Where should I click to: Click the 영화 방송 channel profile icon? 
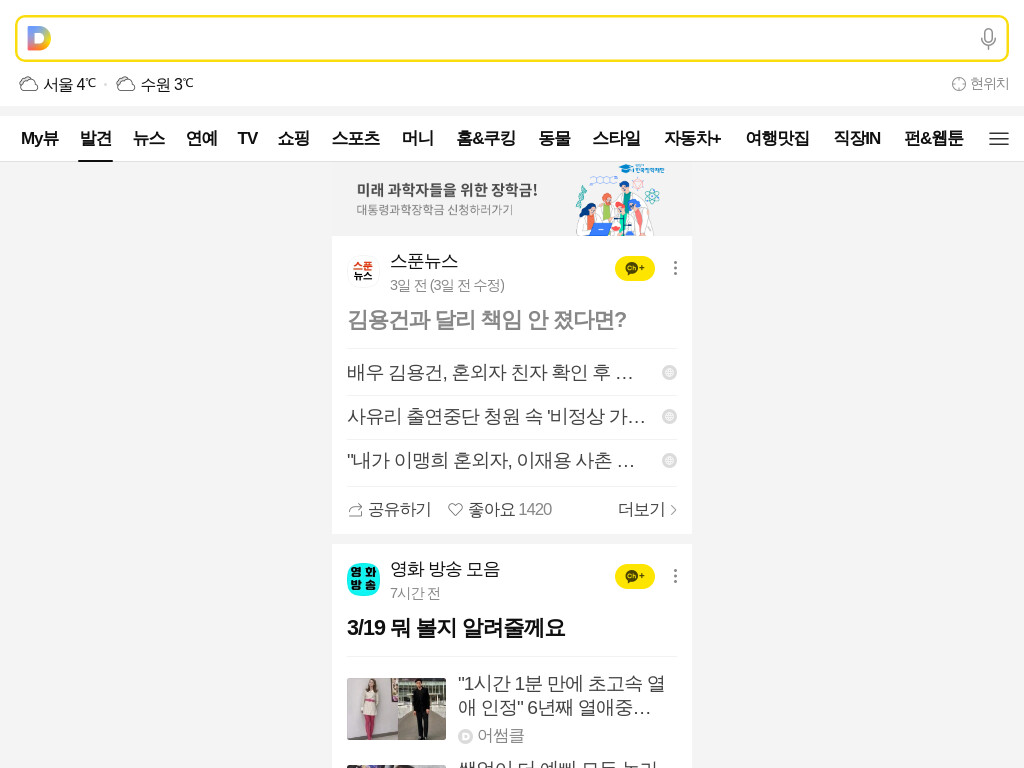click(363, 579)
